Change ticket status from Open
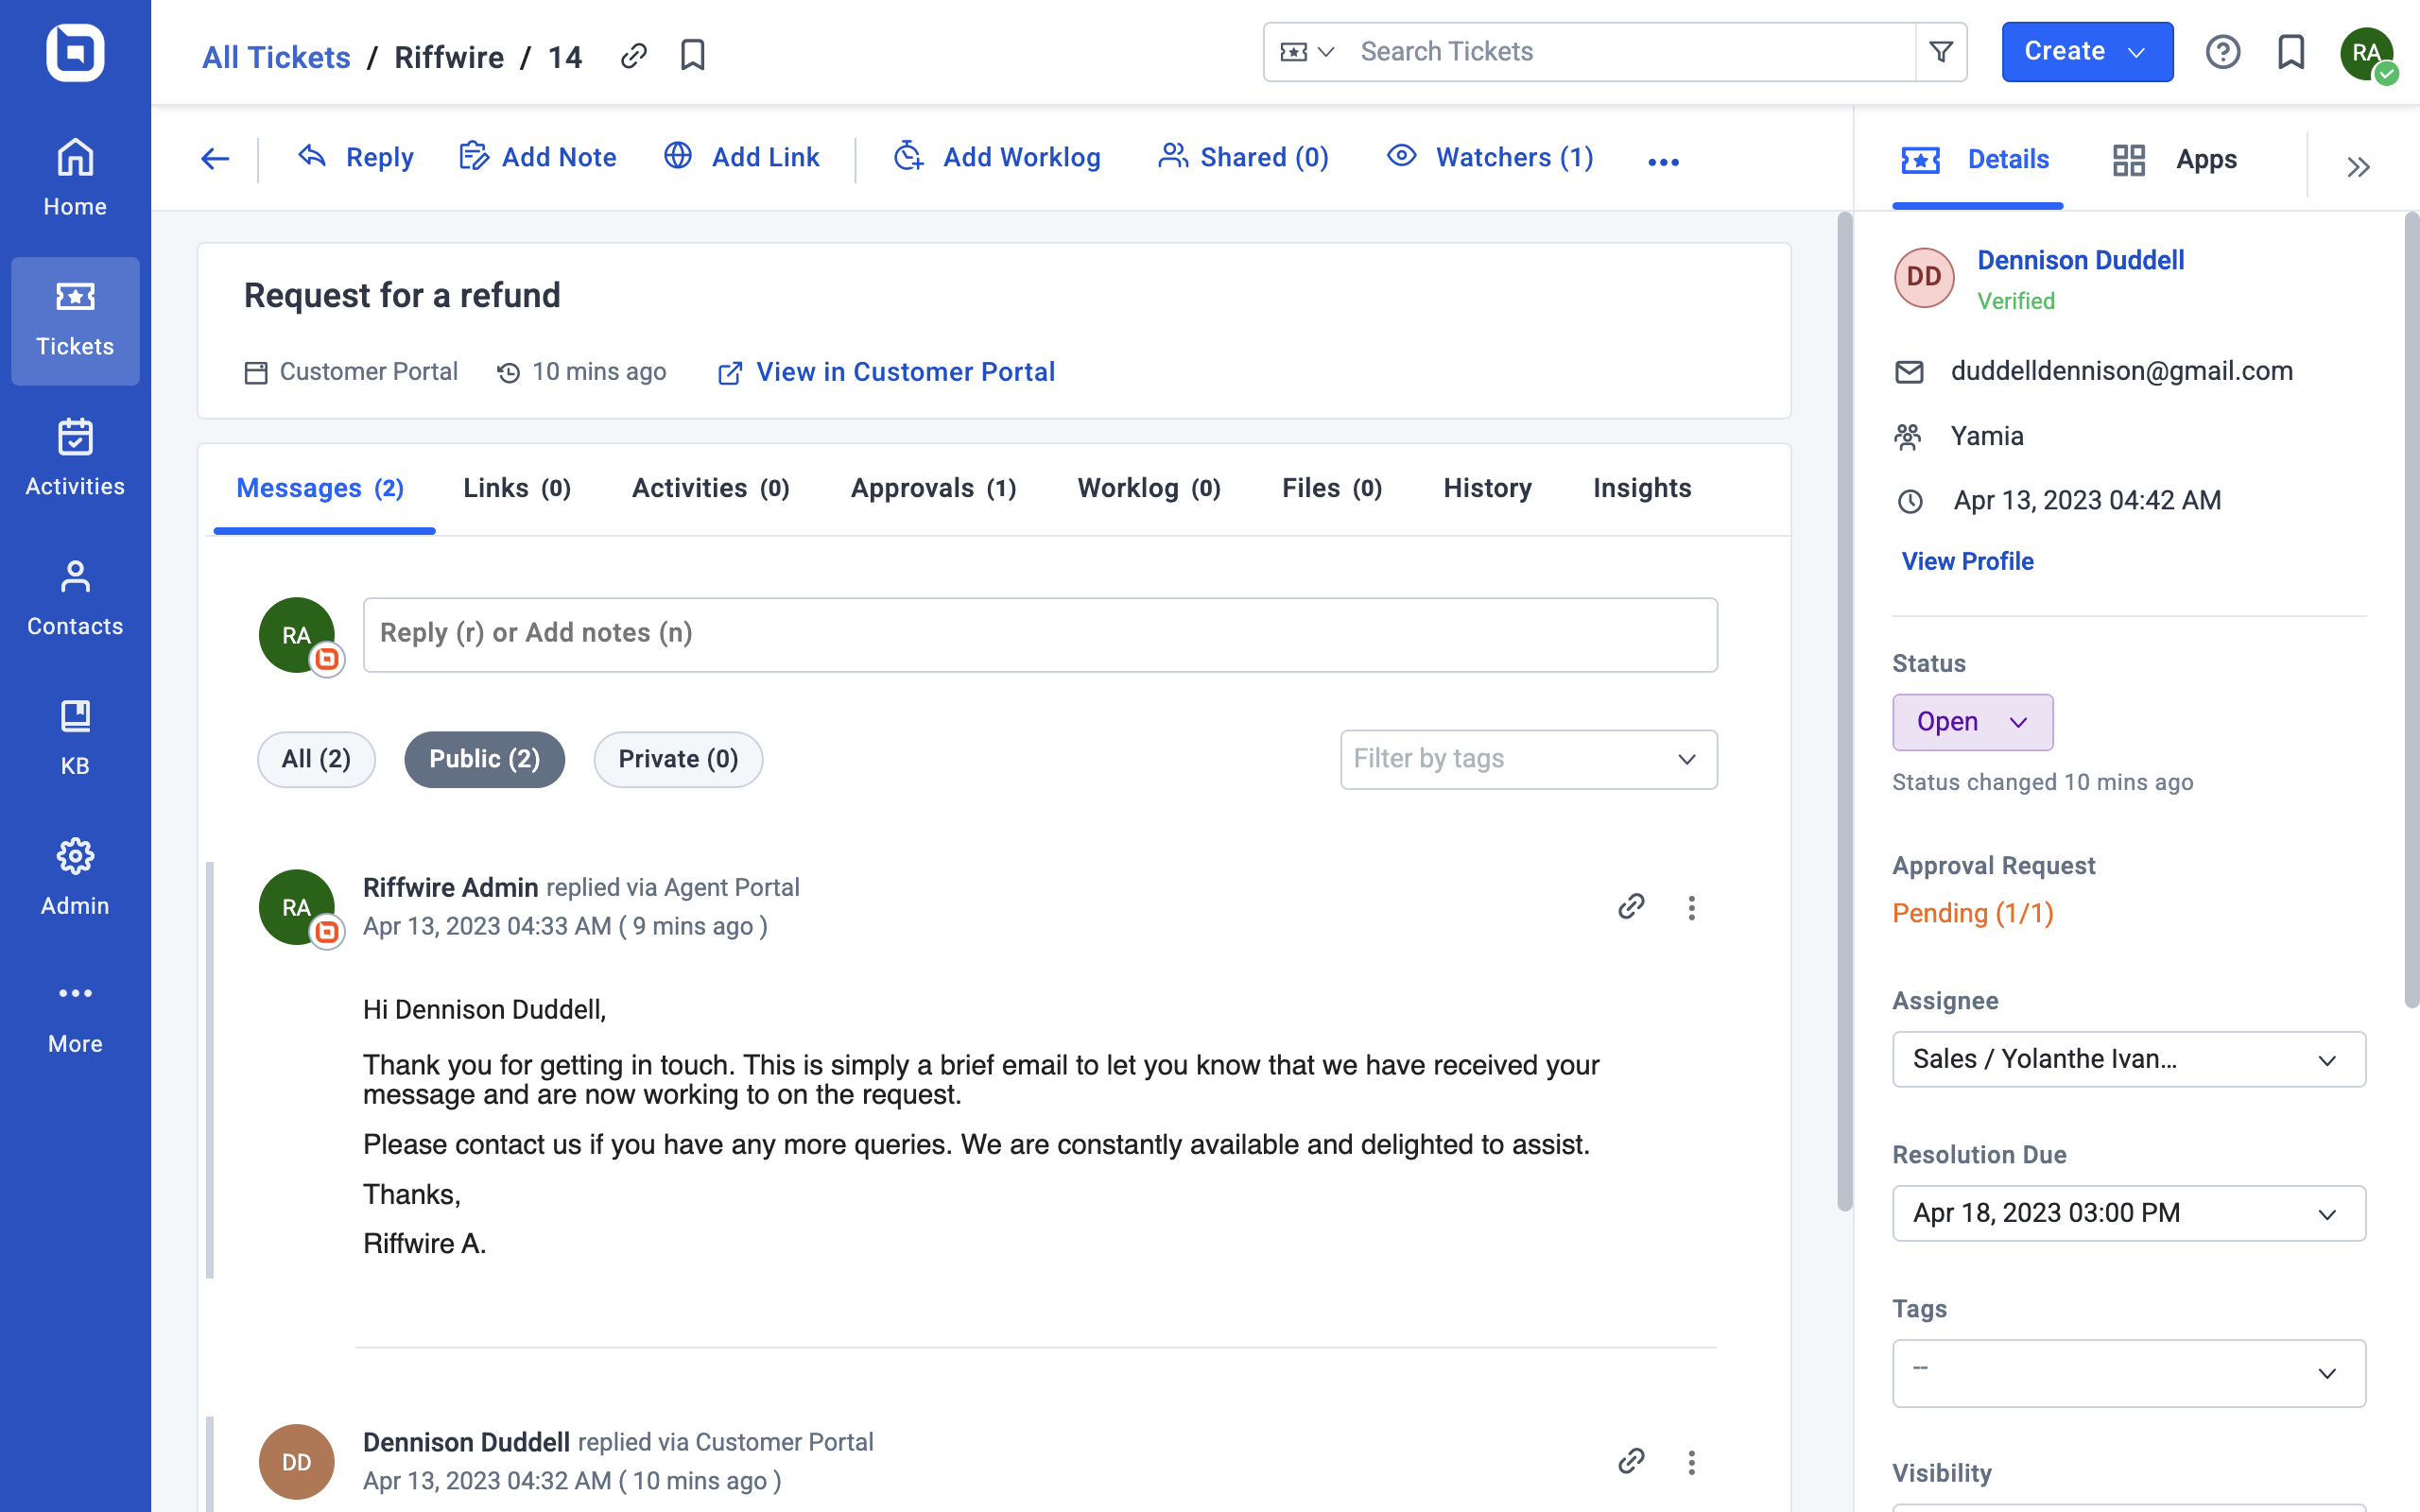The image size is (2420, 1512). click(x=1971, y=721)
